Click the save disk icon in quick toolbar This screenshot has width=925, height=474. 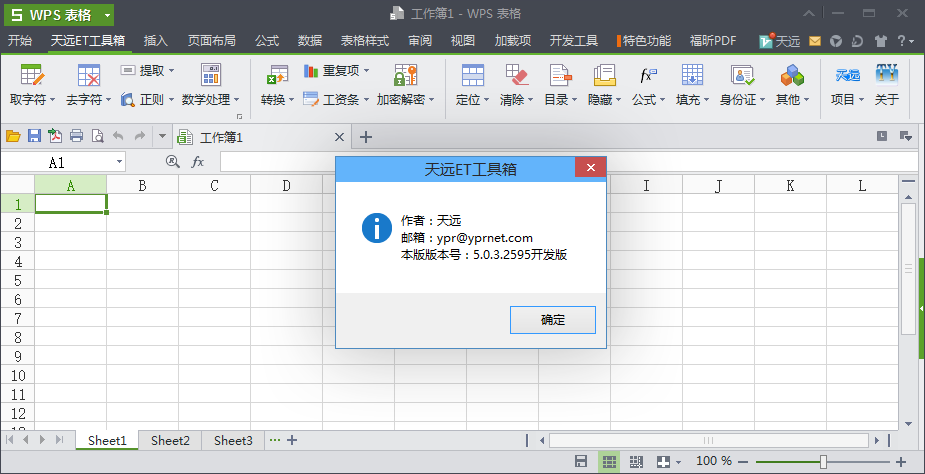coord(34,136)
